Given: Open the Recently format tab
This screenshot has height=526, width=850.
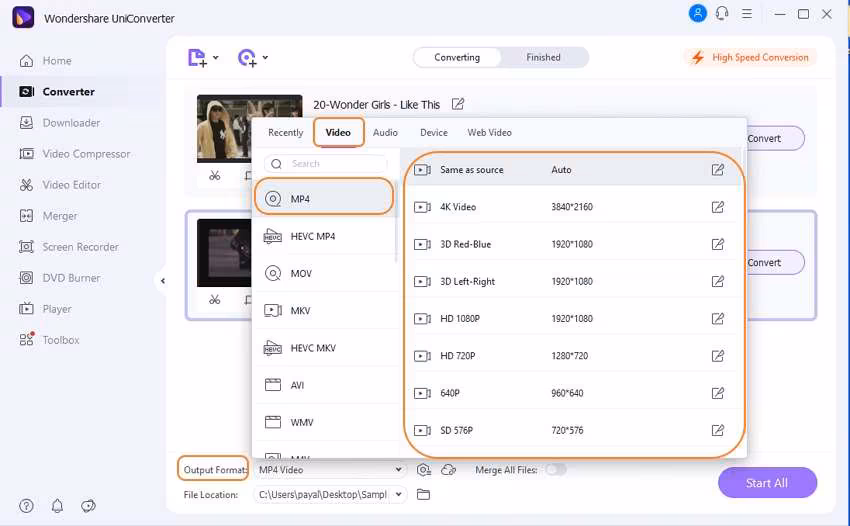Looking at the screenshot, I should (x=286, y=133).
